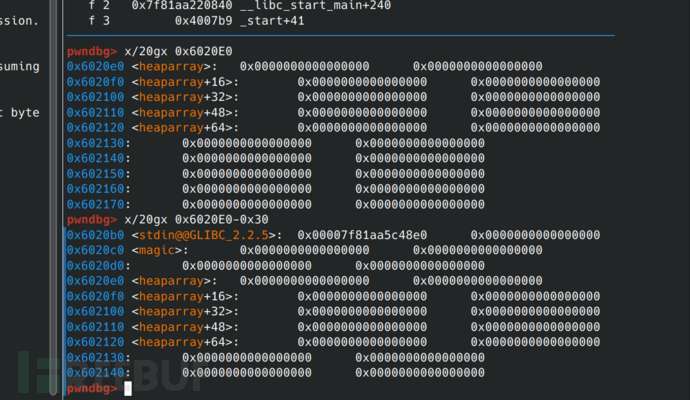Image resolution: width=690 pixels, height=400 pixels.
Task: Click address 0x6020d0 in second dump
Action: pyautogui.click(x=95, y=266)
